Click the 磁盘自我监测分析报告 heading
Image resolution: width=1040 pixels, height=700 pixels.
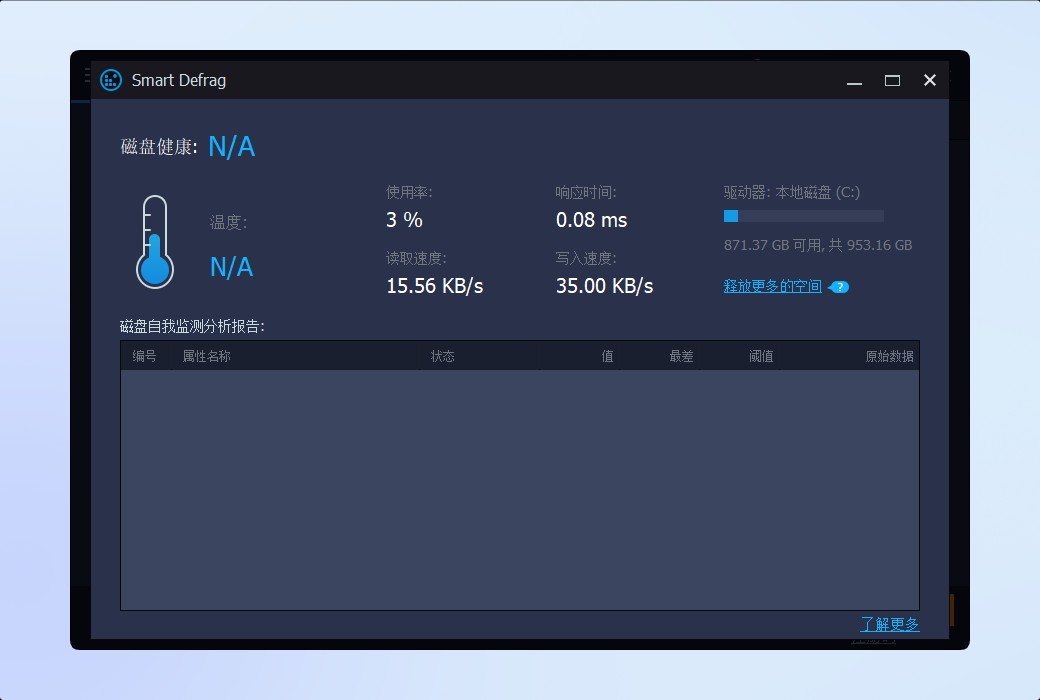pyautogui.click(x=192, y=326)
